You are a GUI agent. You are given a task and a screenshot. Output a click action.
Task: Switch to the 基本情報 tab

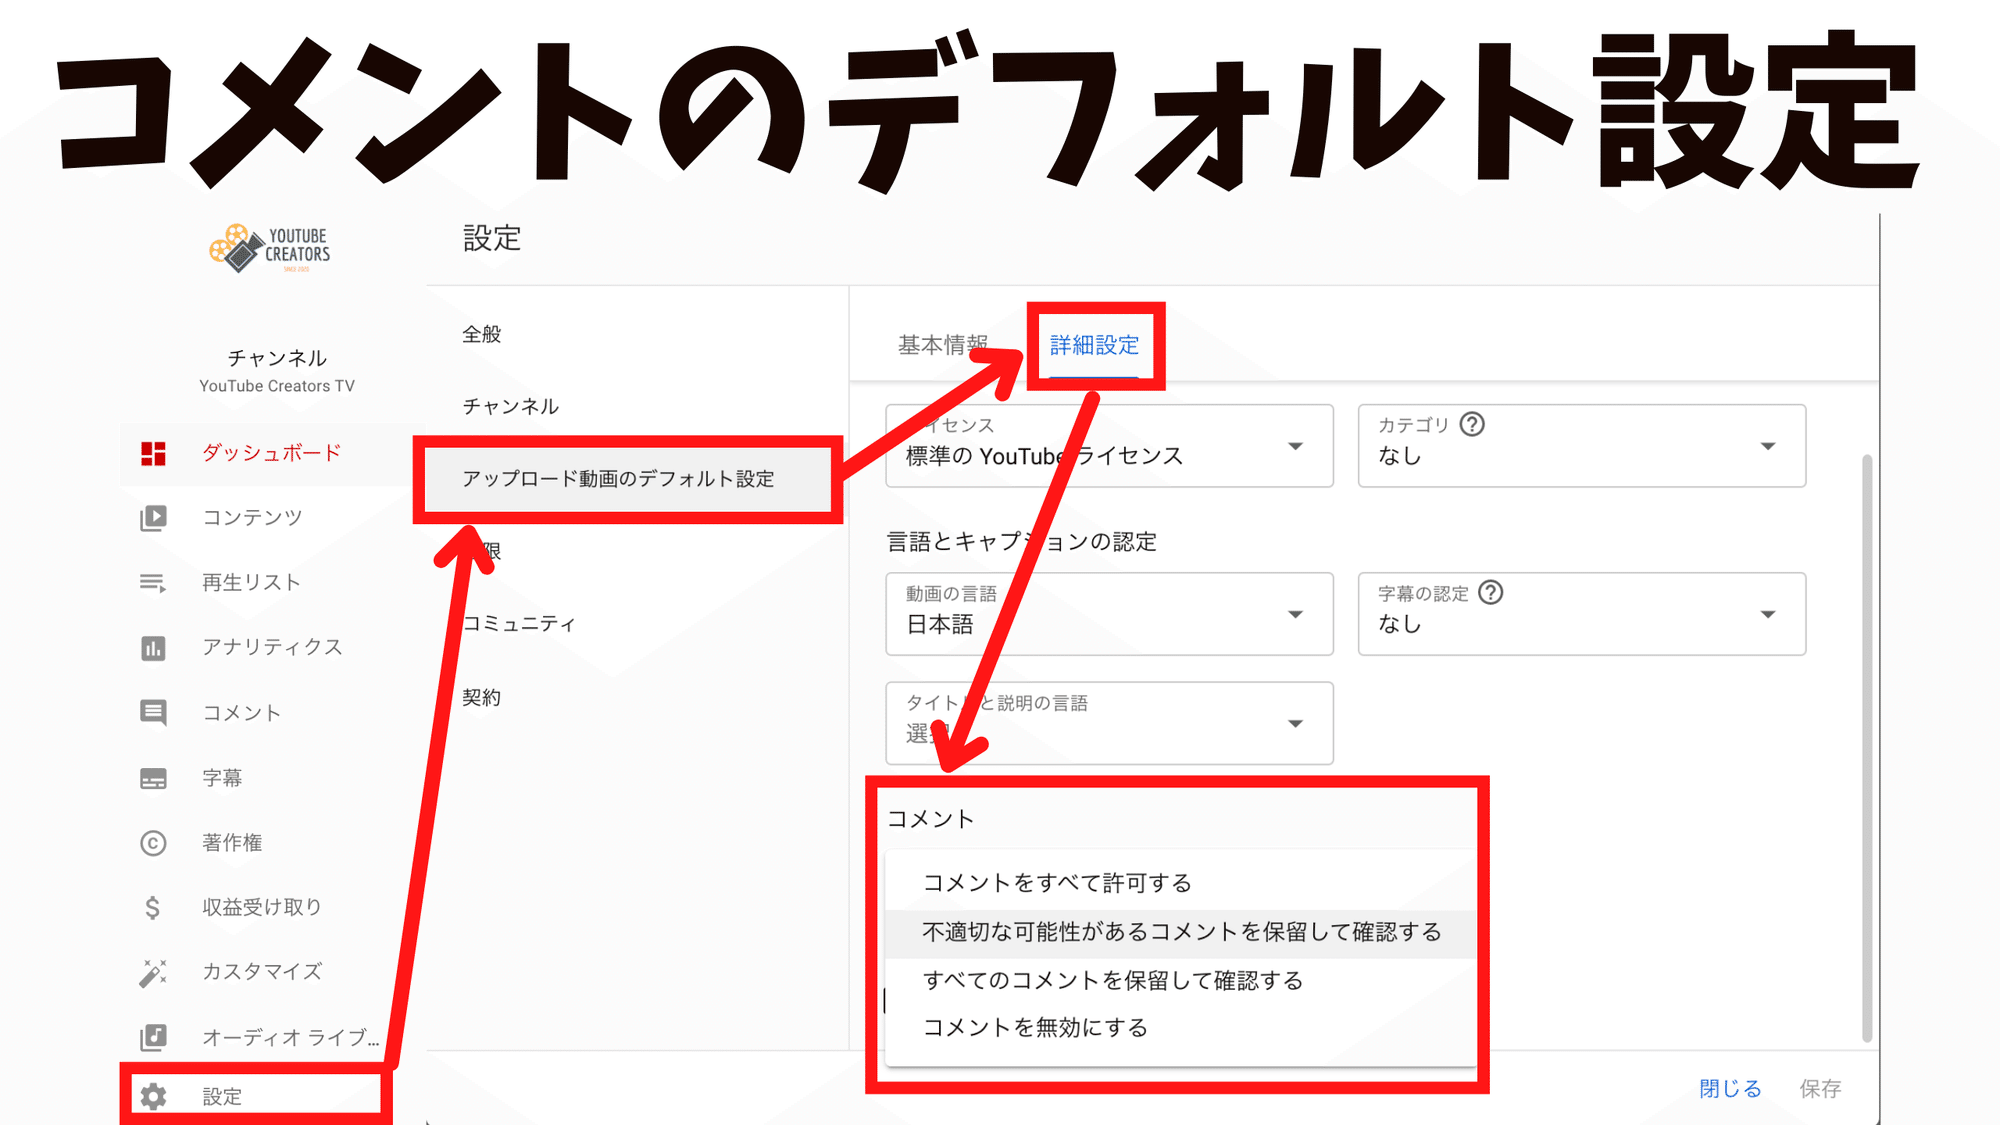941,343
